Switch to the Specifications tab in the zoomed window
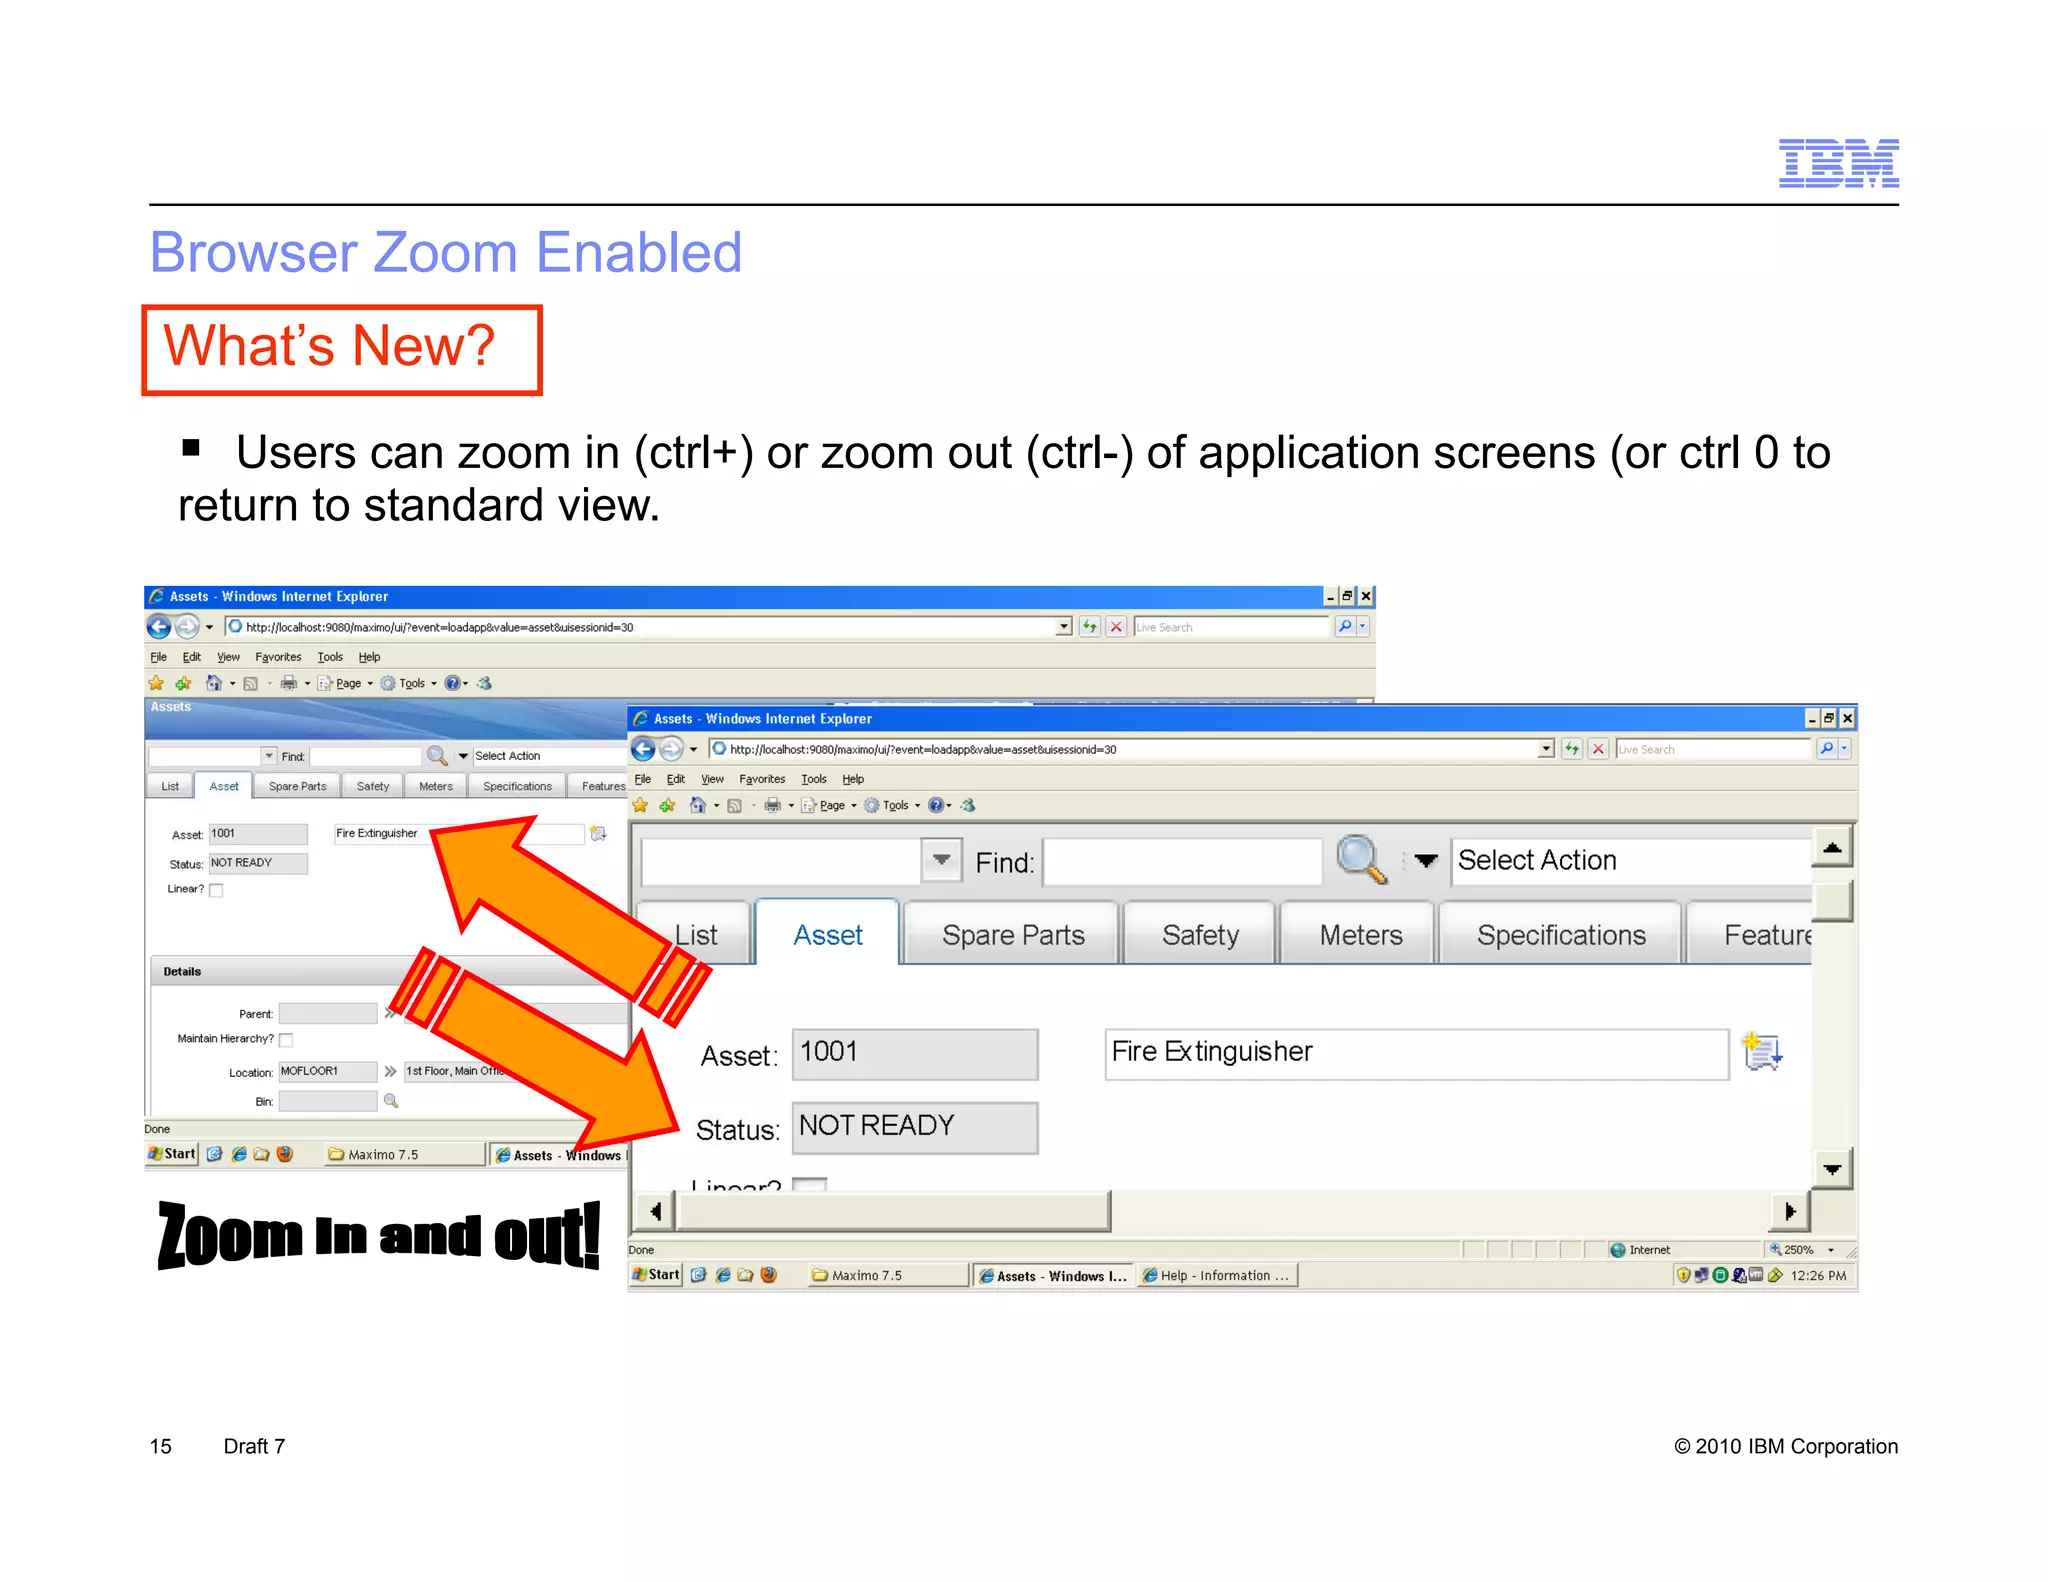This screenshot has width=2048, height=1582. coord(1561,935)
